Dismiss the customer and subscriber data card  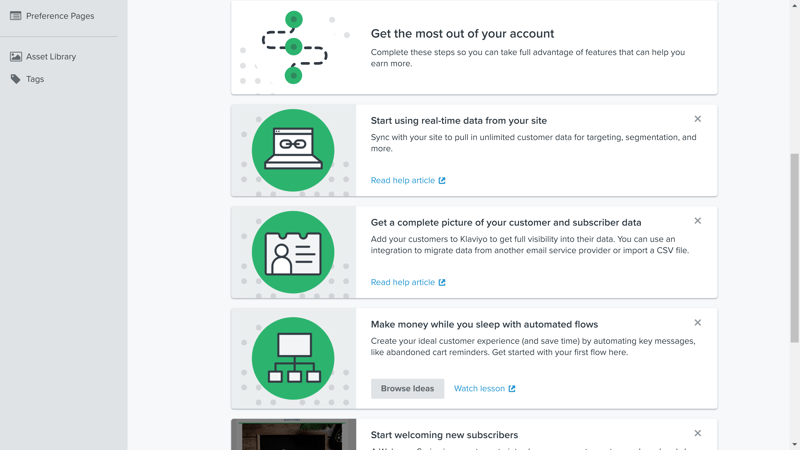(697, 221)
